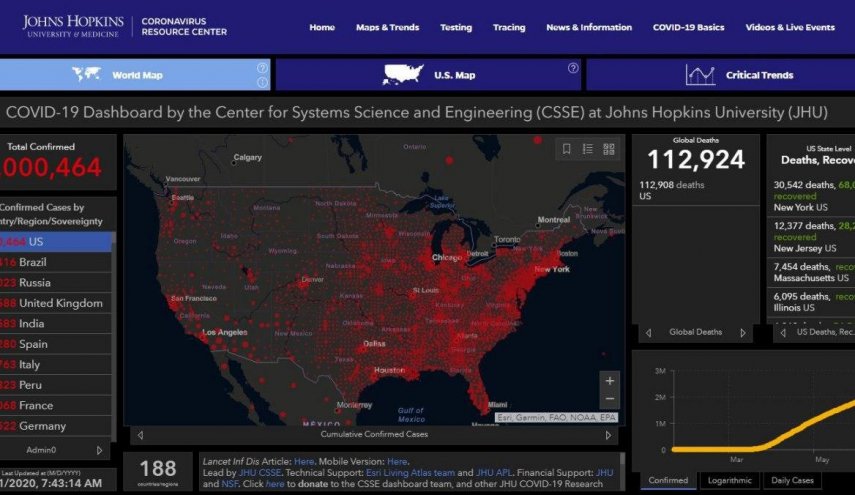The height and width of the screenshot is (495, 855).
Task: Click the lower help icon on World Map tab
Action: coord(262,82)
